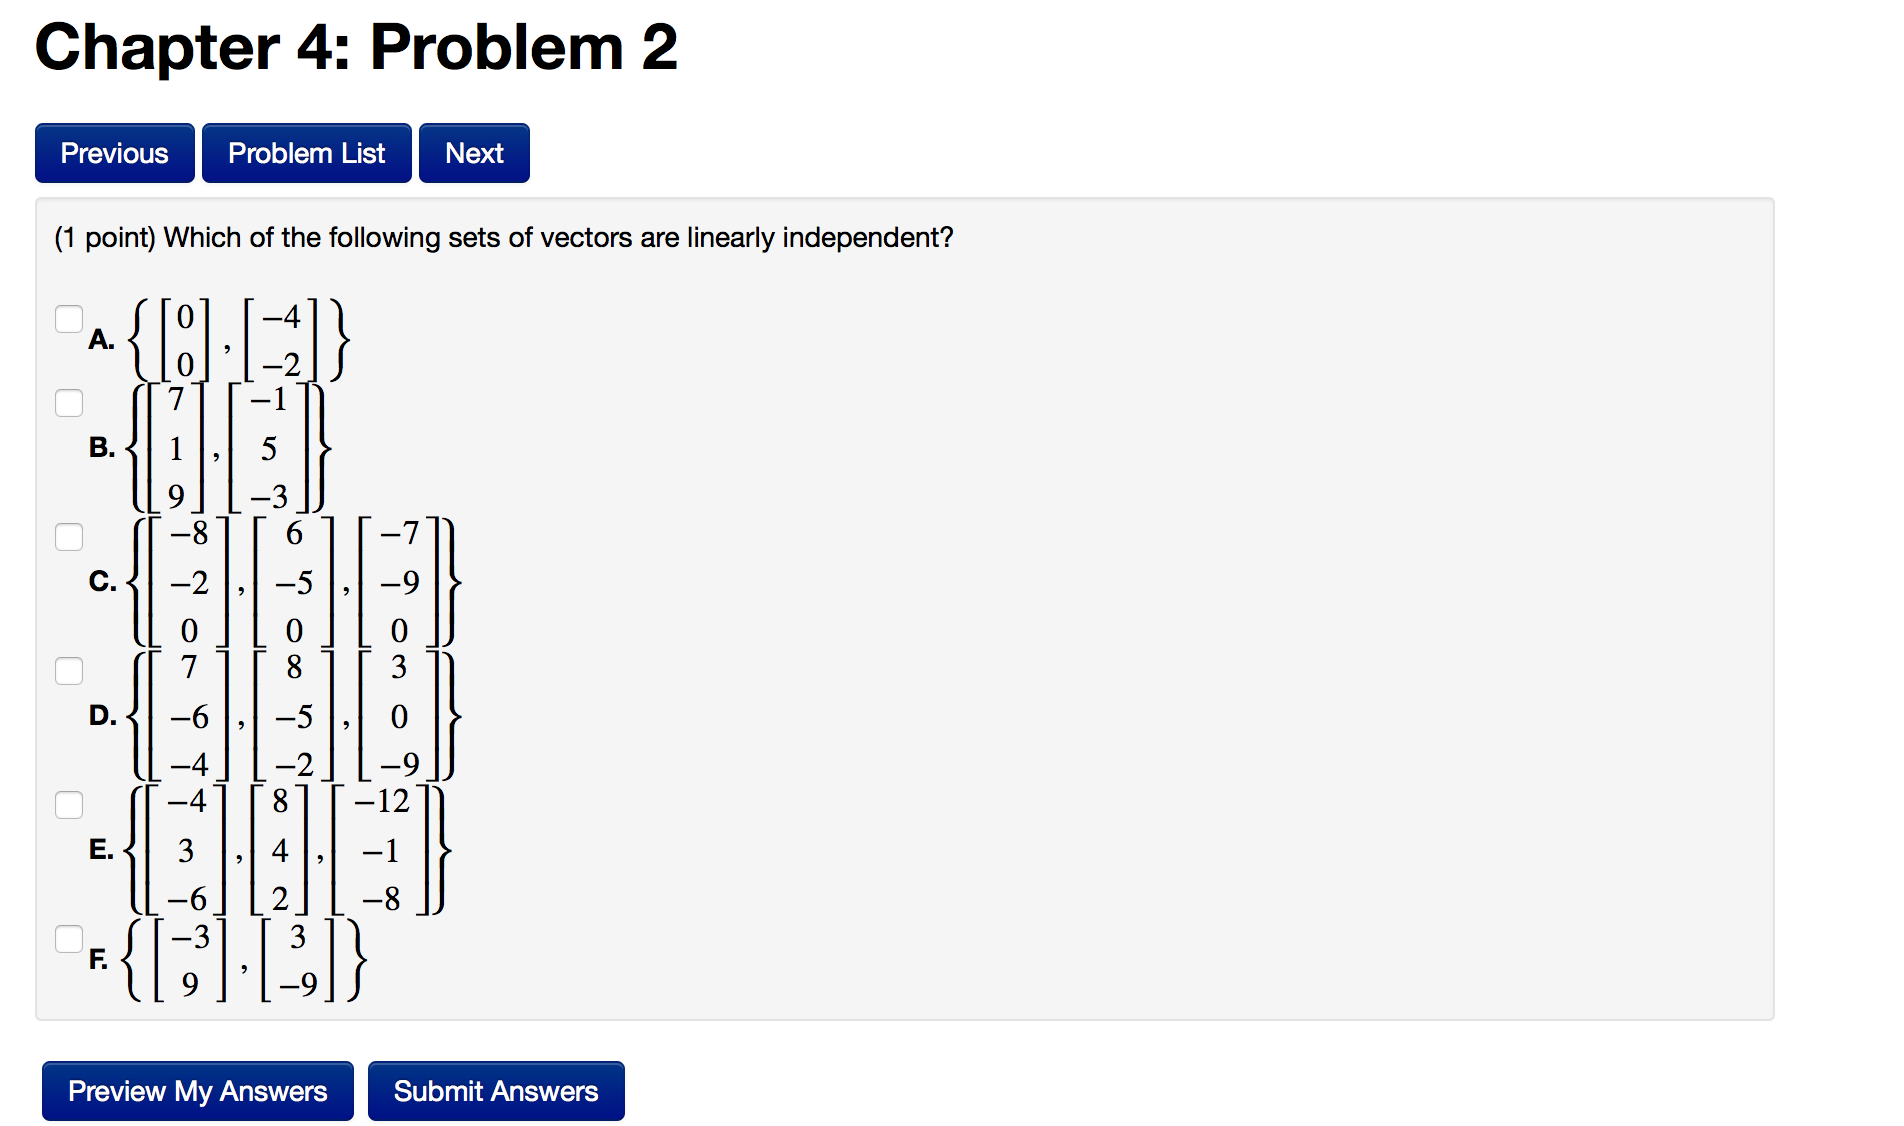Go to the Next problem
The width and height of the screenshot is (1904, 1126).
474,153
